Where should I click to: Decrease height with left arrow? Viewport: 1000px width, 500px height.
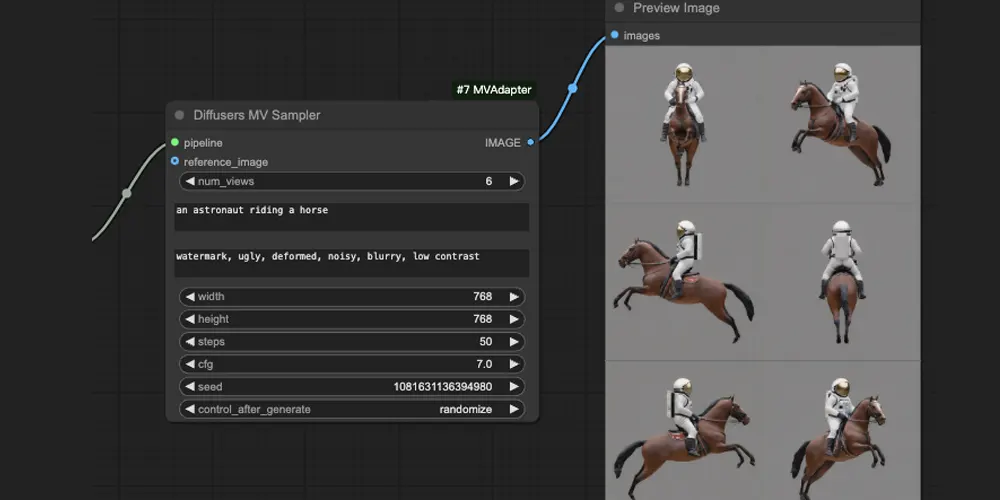(x=189, y=319)
